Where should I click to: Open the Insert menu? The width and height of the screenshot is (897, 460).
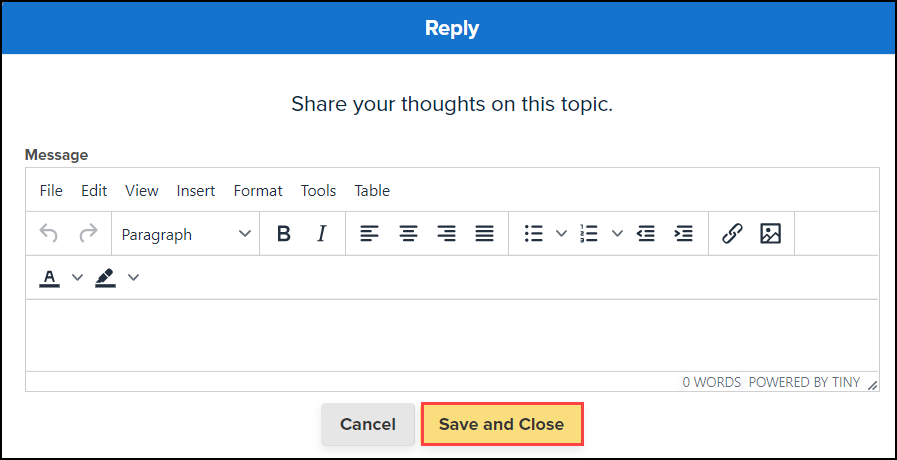click(196, 190)
